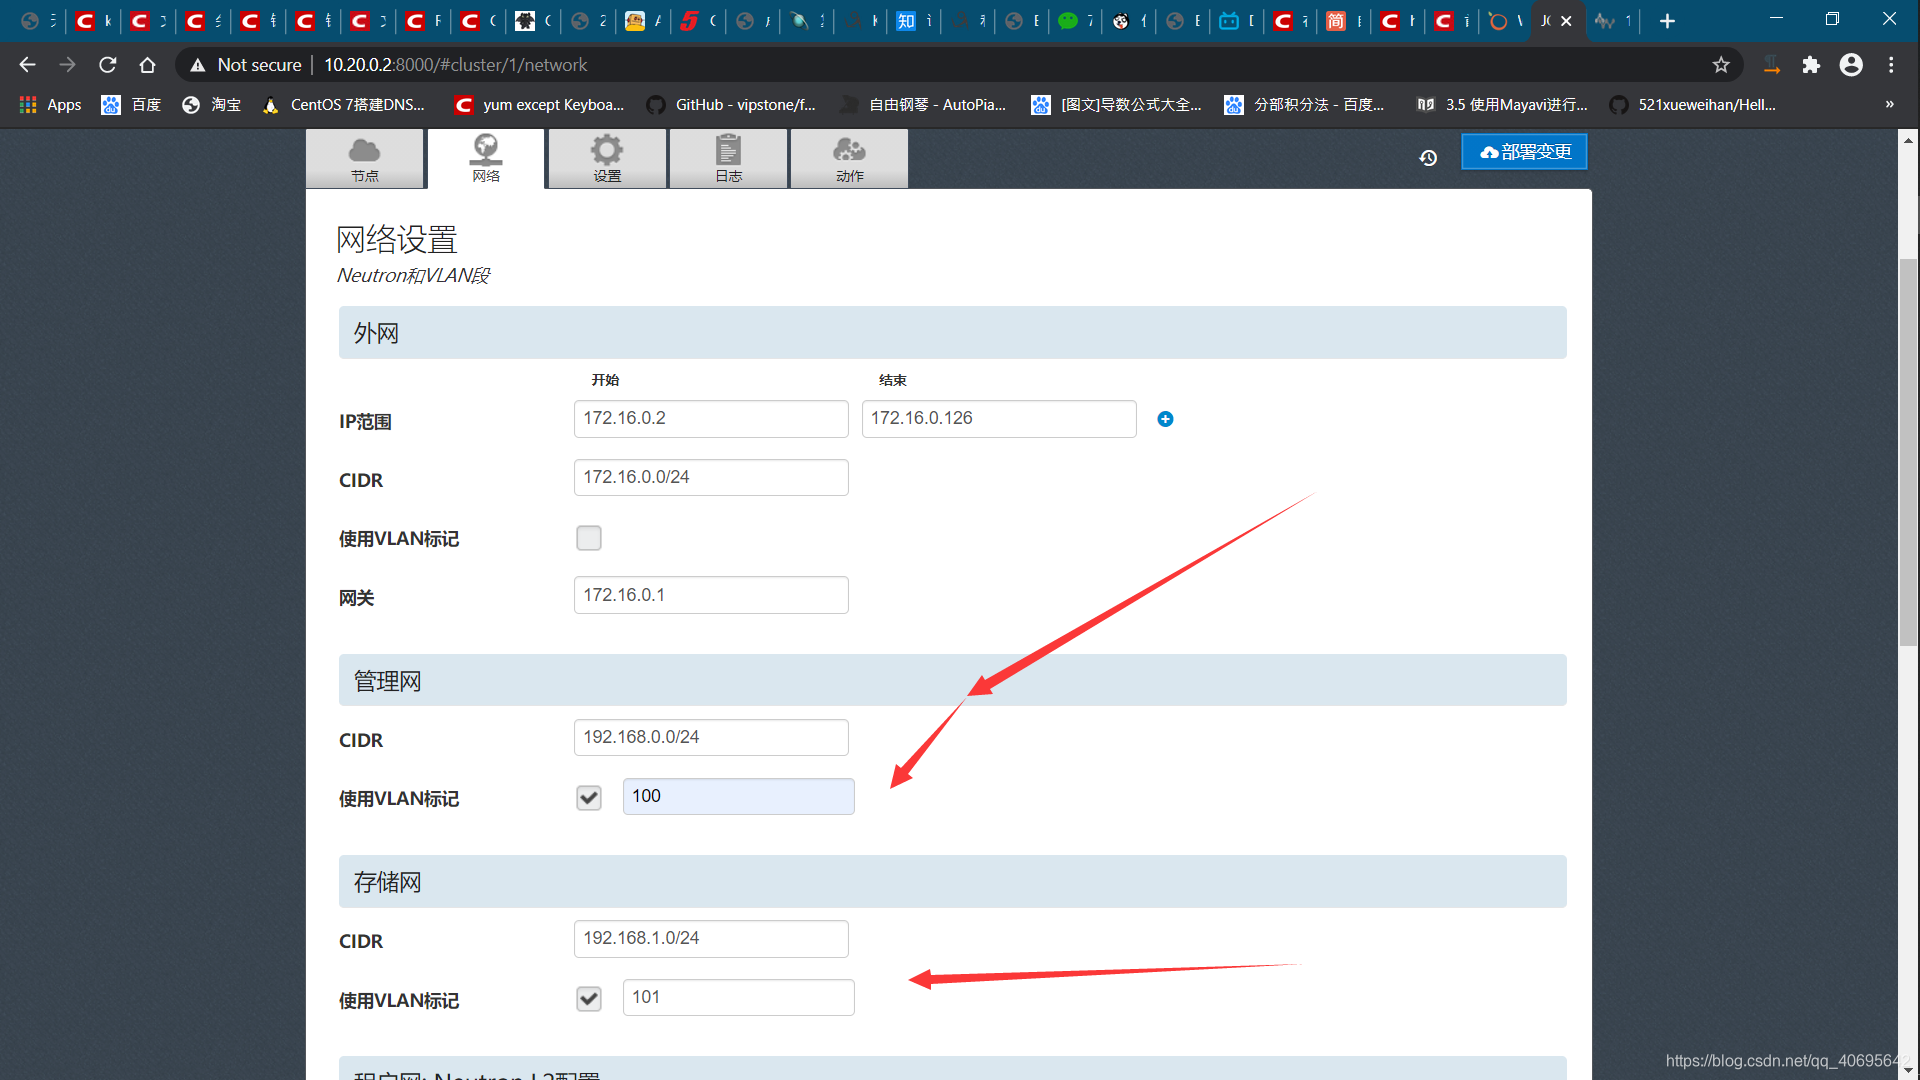The image size is (1920, 1080).
Task: Click the 部署变更 deploy changes button
Action: pos(1524,152)
